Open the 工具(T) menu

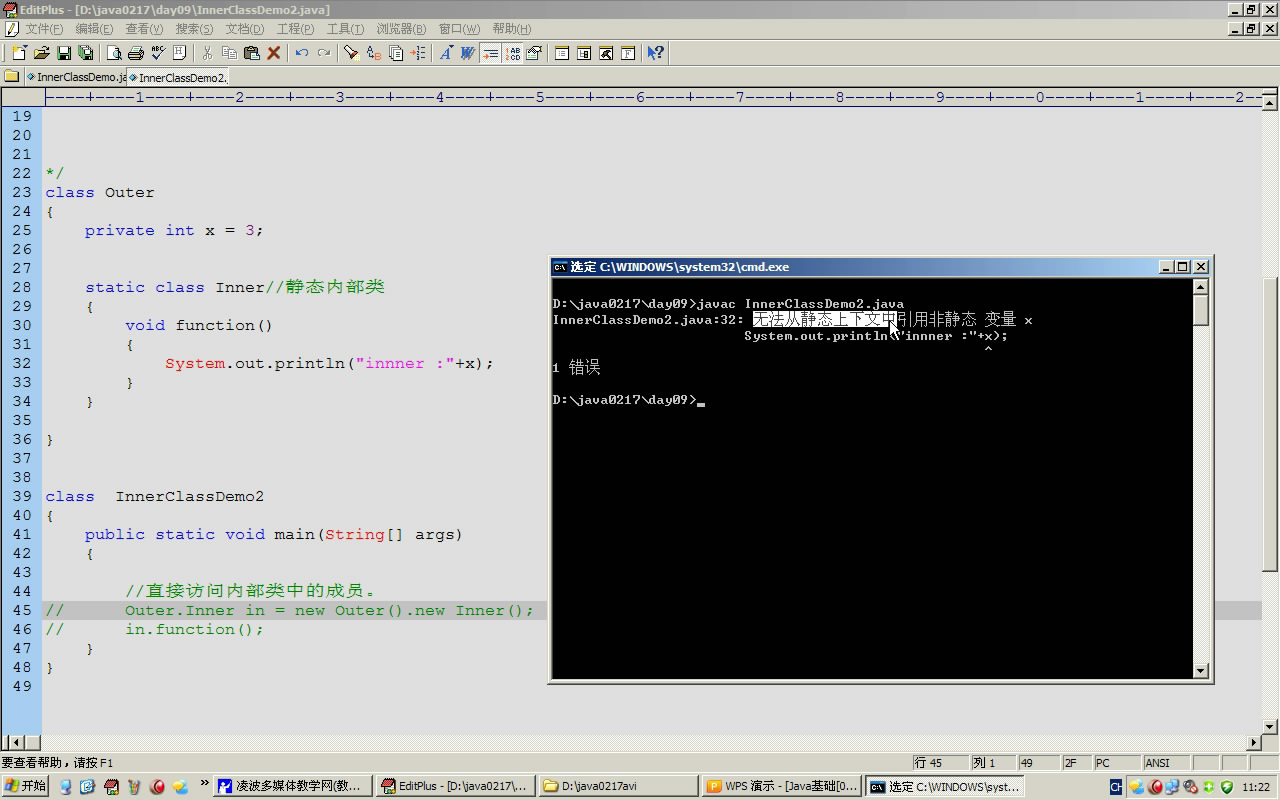point(345,29)
